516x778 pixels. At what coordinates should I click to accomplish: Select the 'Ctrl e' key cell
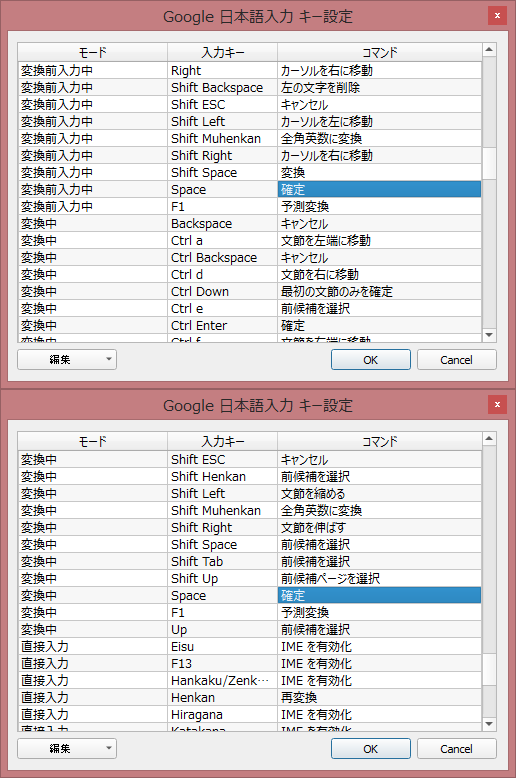[x=222, y=308]
